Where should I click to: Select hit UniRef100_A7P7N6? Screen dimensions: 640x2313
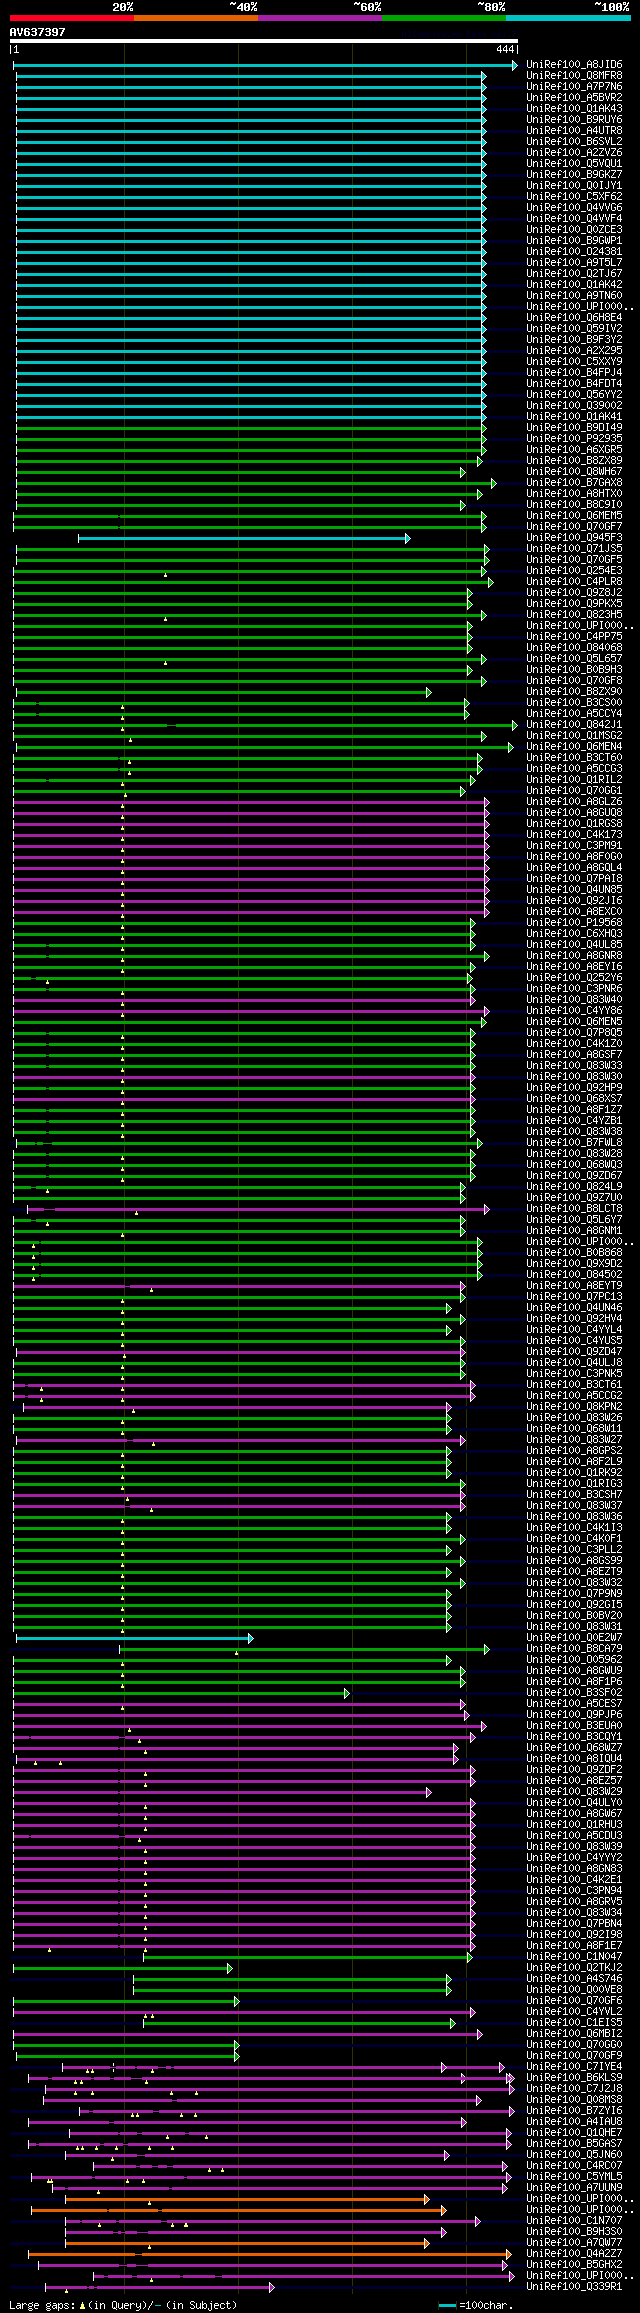pyautogui.click(x=574, y=87)
